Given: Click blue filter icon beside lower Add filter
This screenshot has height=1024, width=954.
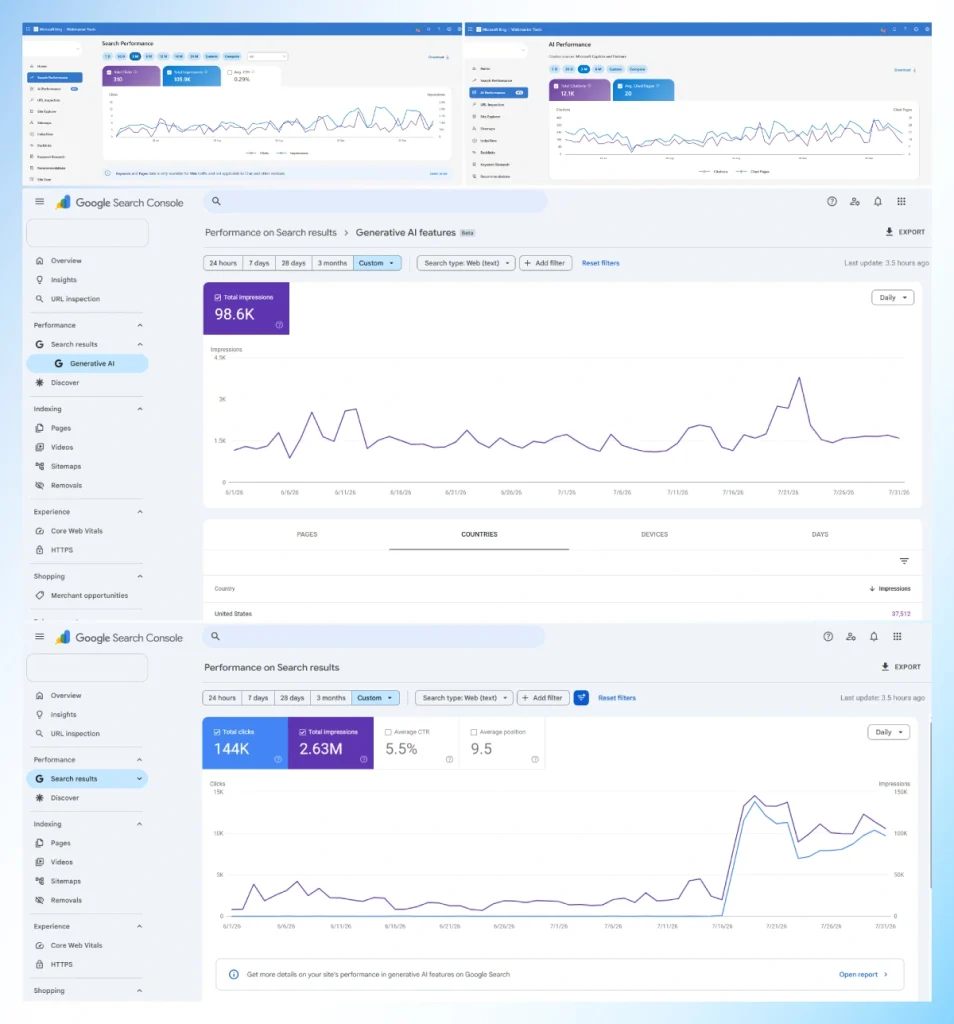Looking at the screenshot, I should [580, 697].
